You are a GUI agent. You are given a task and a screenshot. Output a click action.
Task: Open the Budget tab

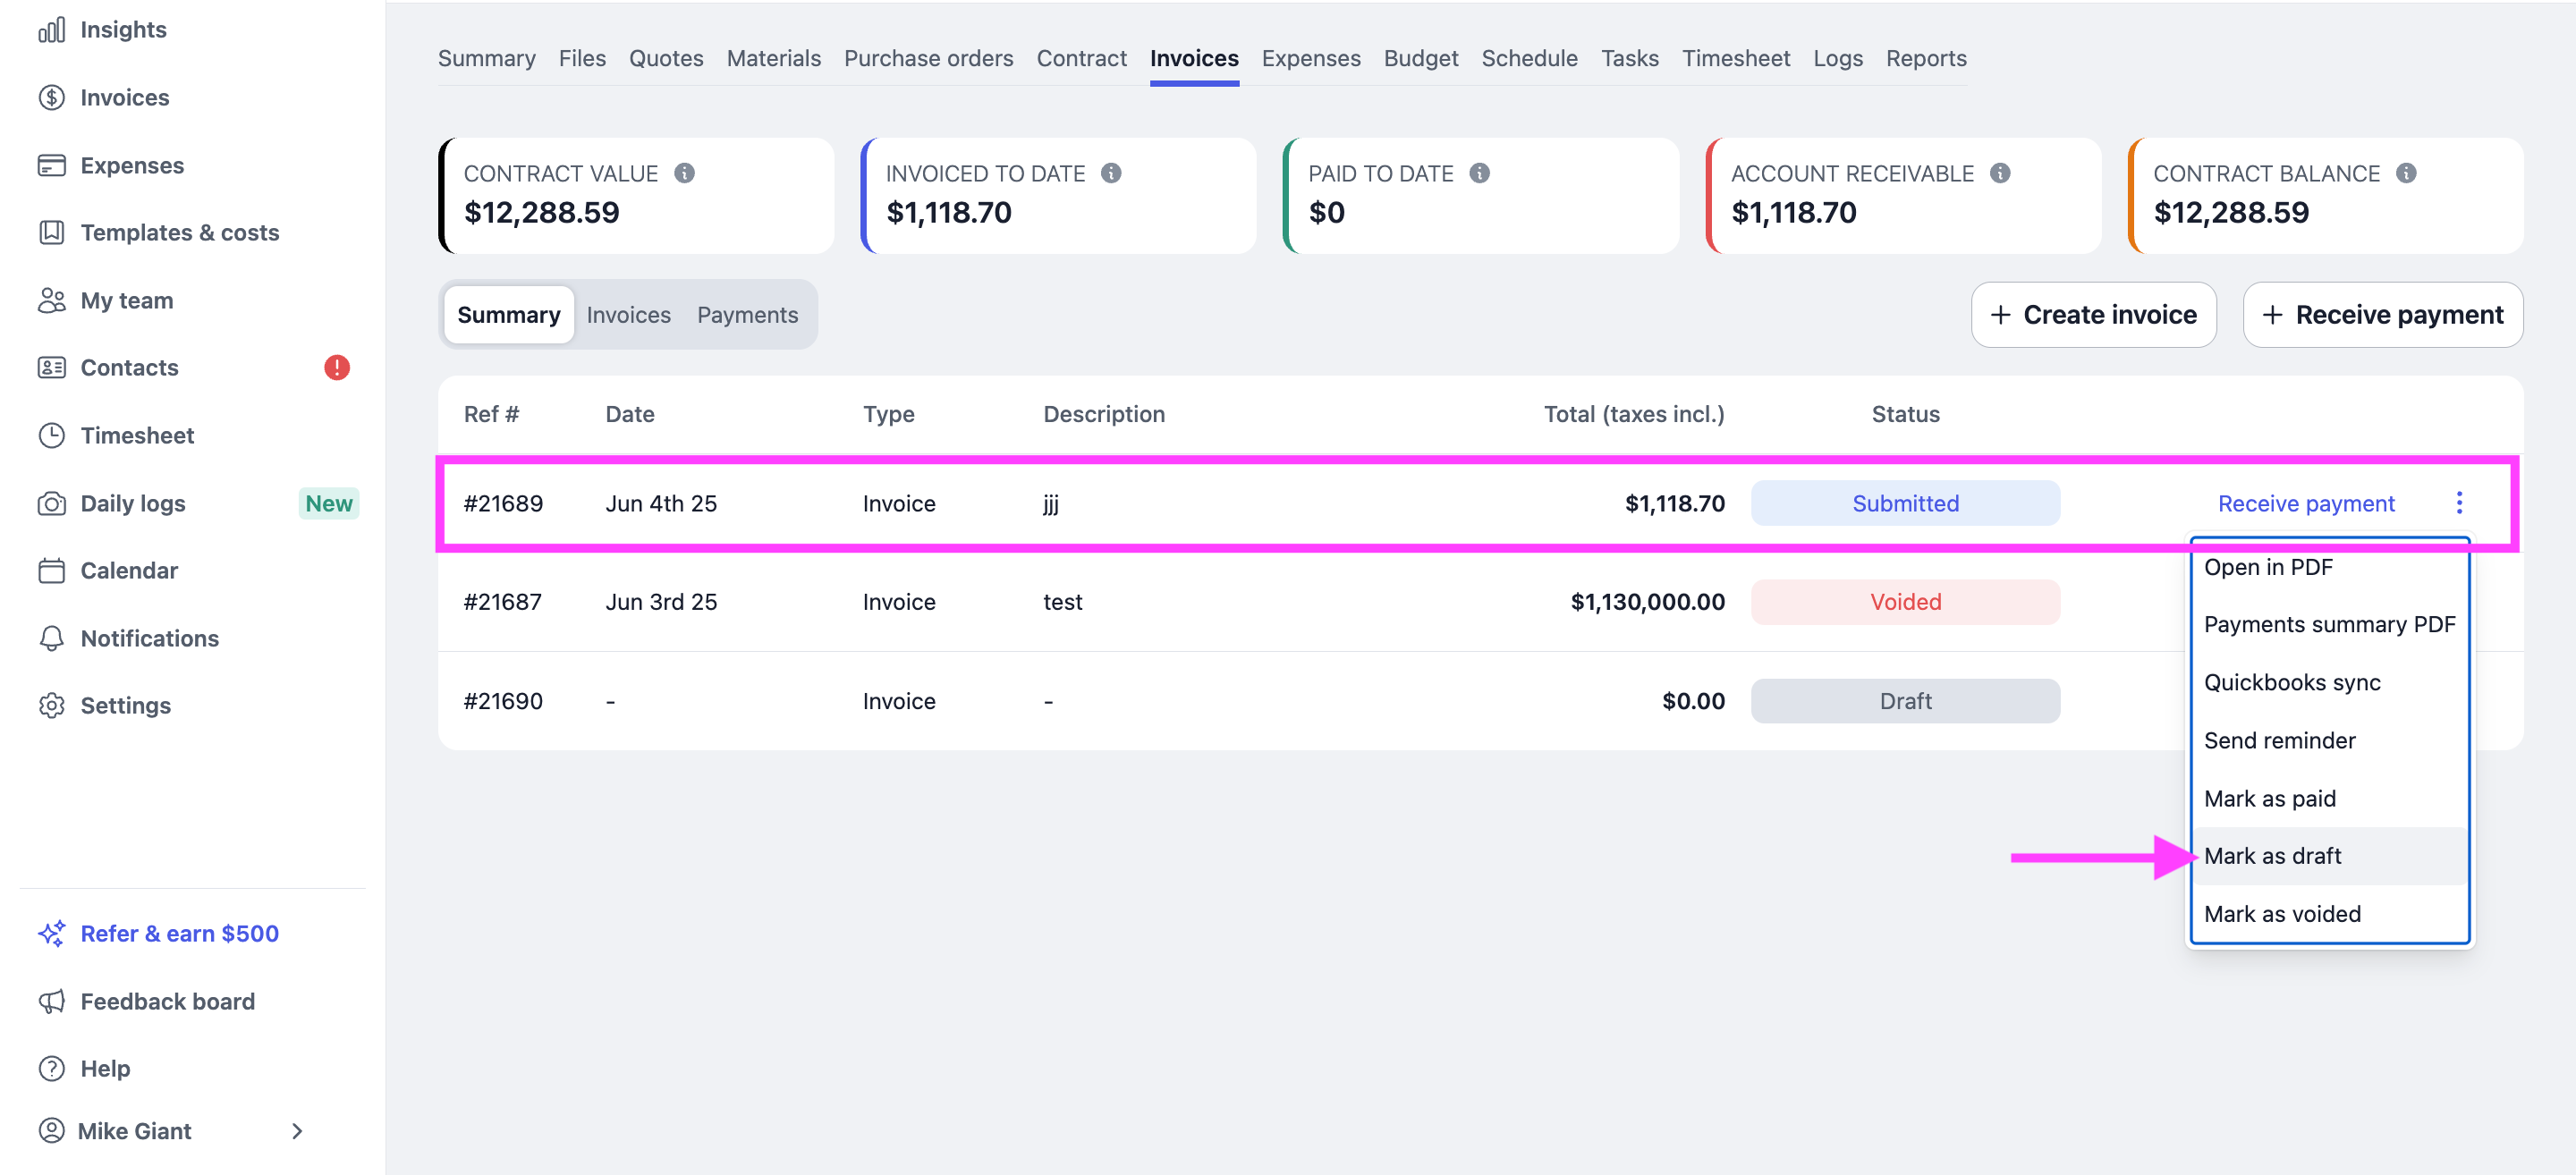(x=1420, y=58)
